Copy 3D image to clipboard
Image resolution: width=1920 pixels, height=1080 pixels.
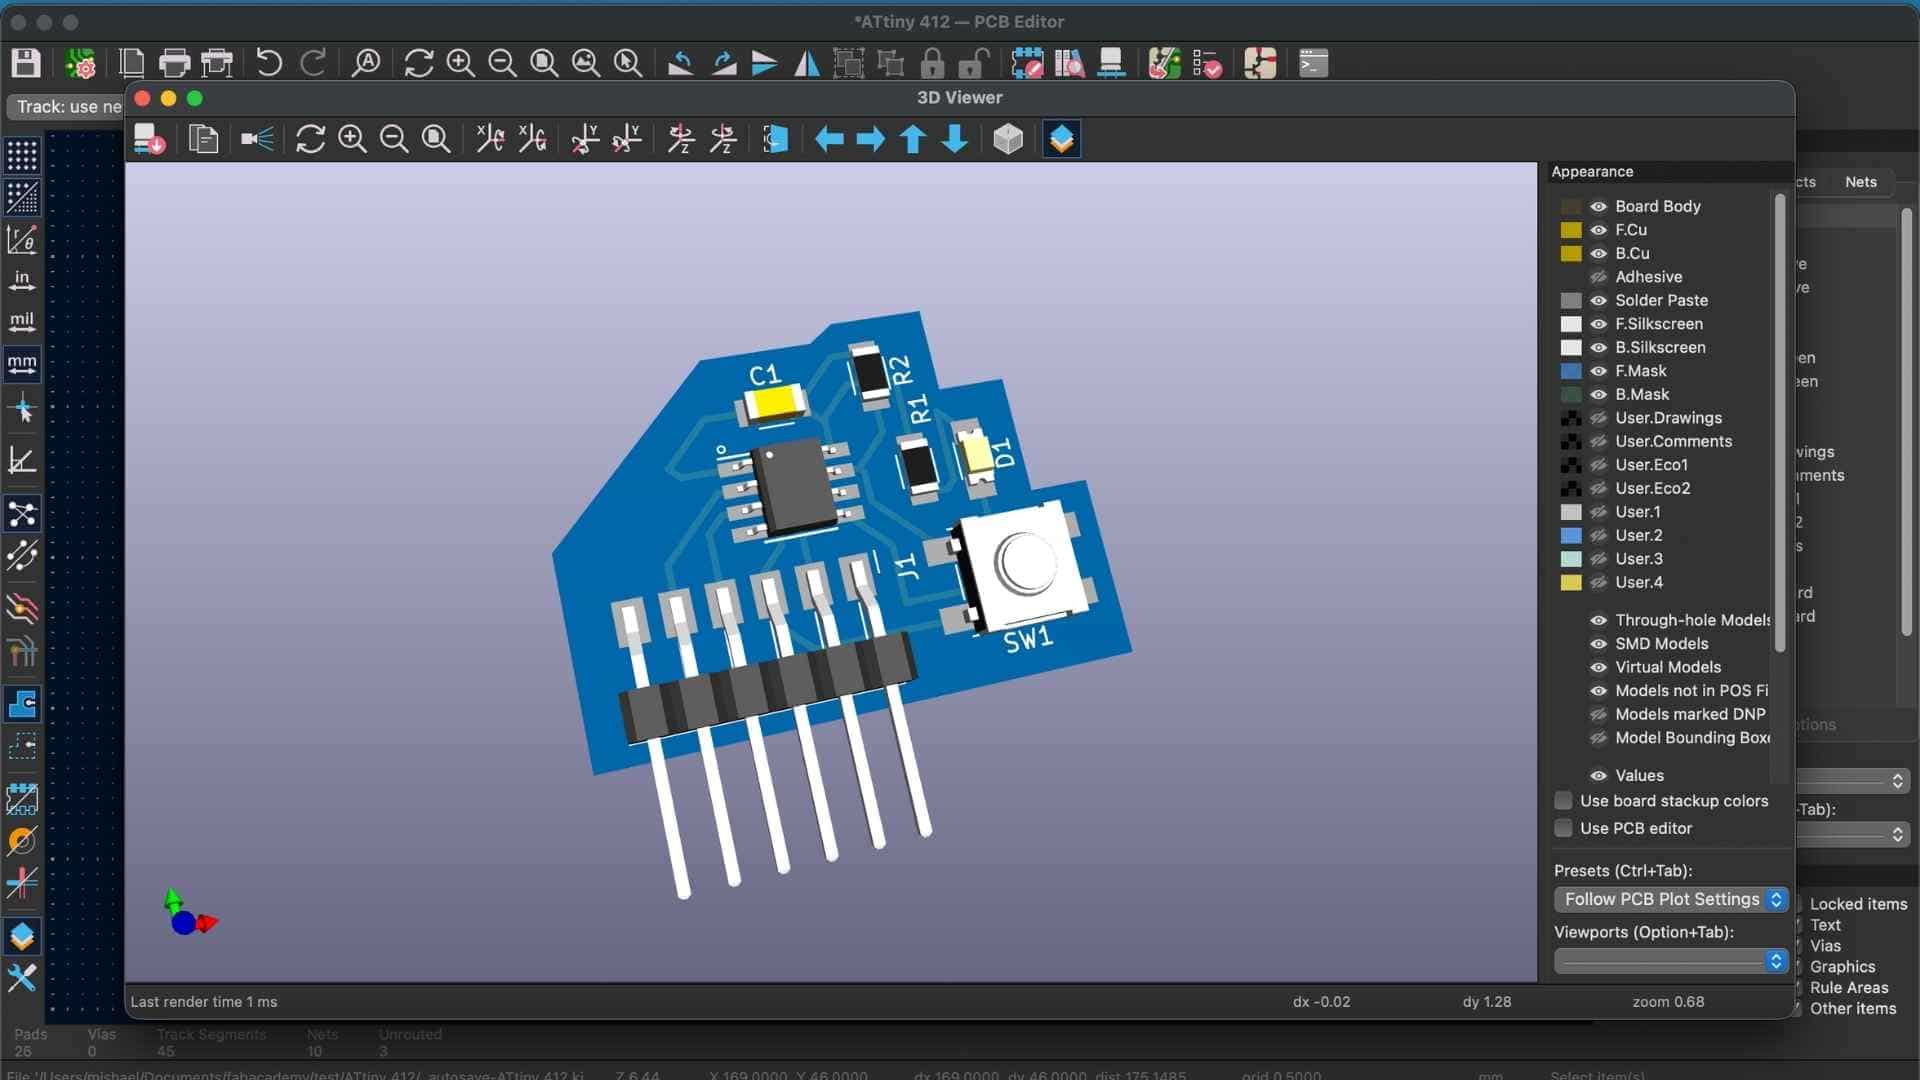point(203,139)
